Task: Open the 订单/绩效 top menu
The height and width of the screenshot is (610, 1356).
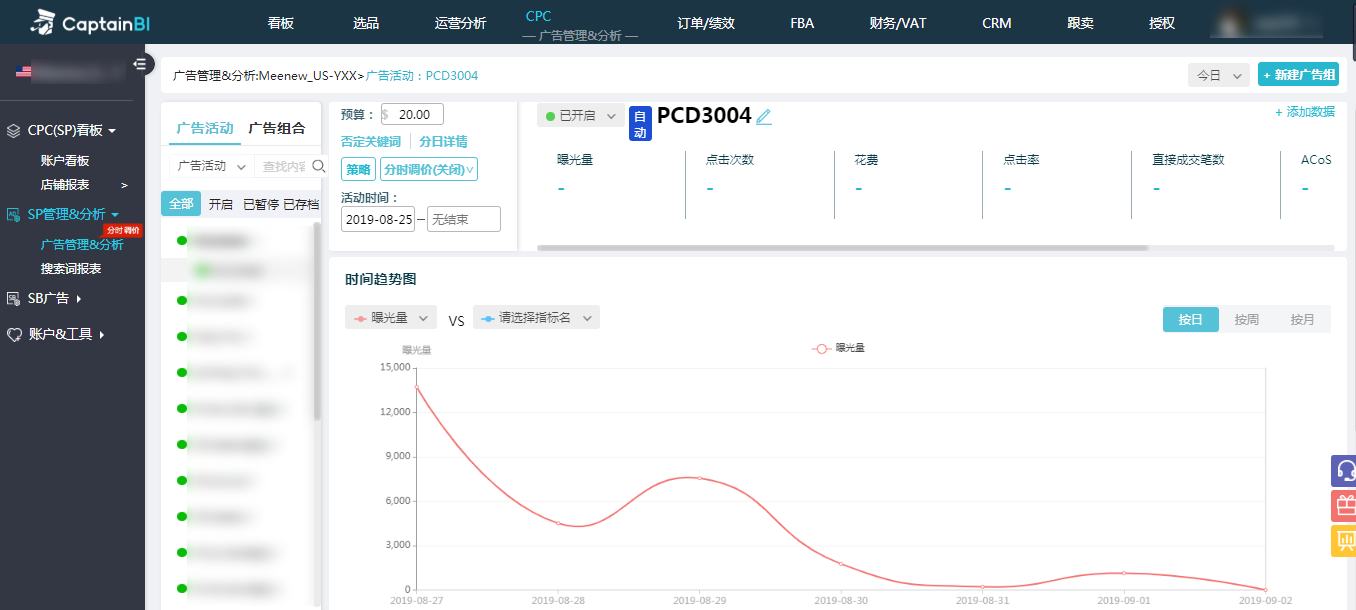Action: [x=706, y=23]
